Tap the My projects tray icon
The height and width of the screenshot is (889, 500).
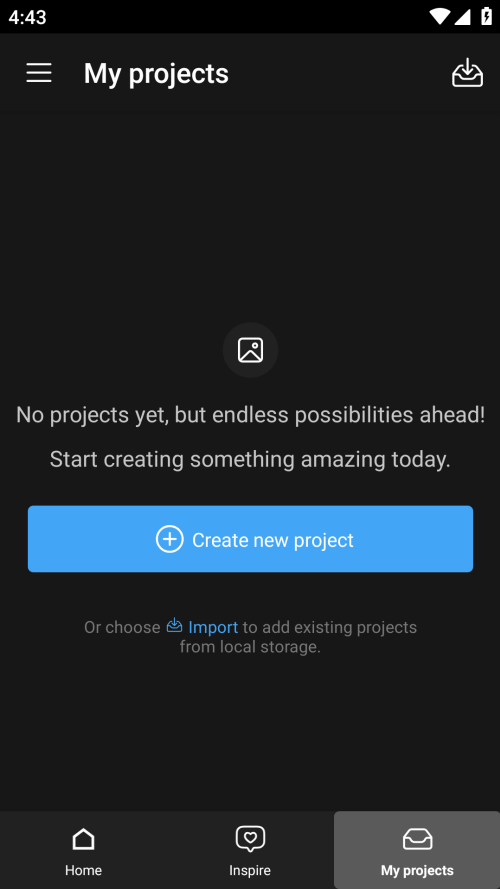[417, 839]
